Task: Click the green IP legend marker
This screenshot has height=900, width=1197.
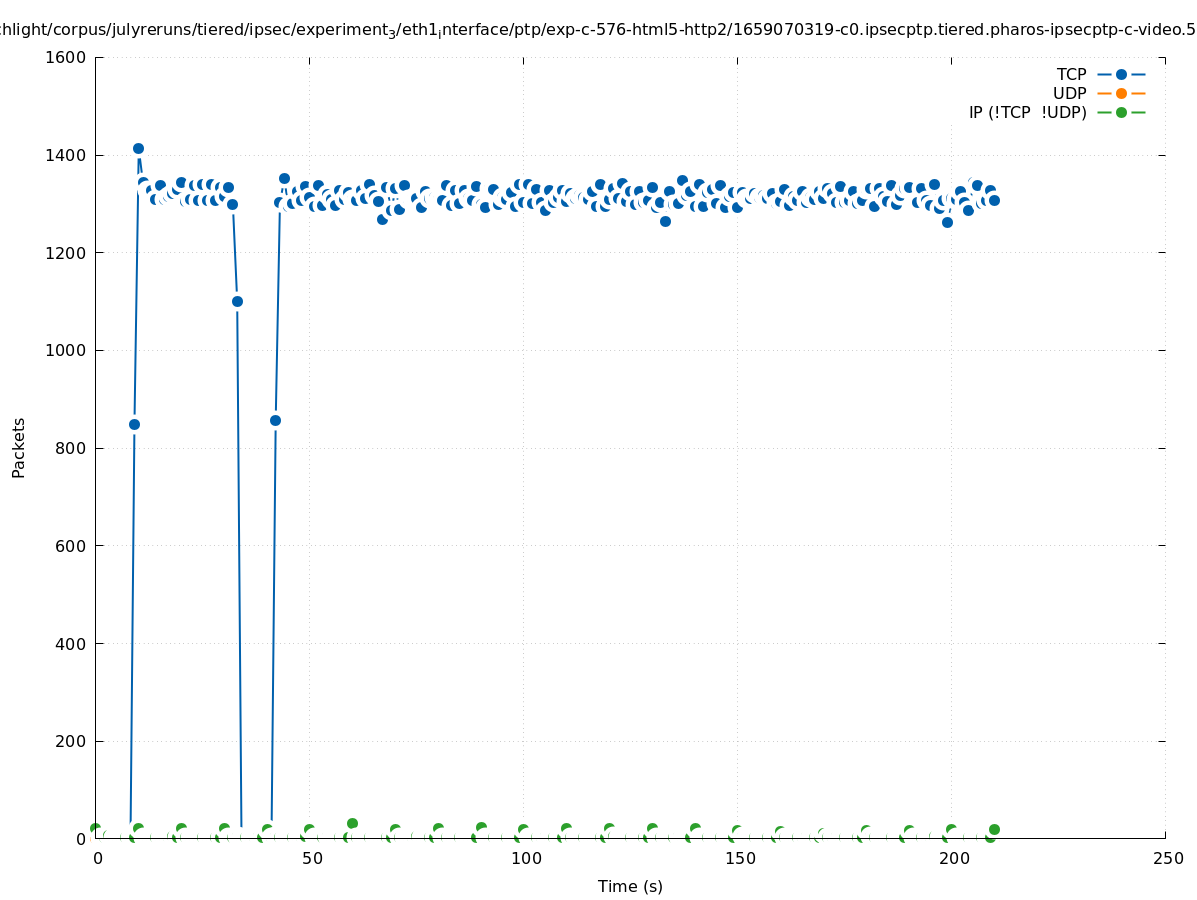Action: tap(1121, 112)
